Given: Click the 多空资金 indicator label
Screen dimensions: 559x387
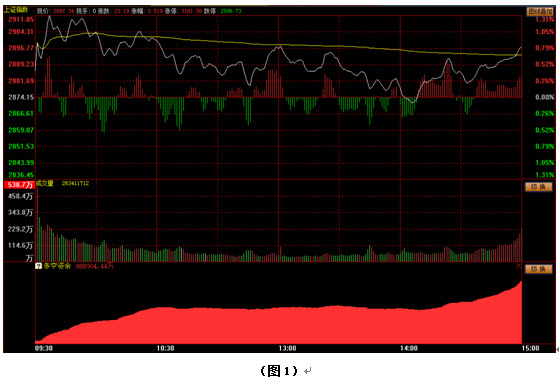Looking at the screenshot, I should tap(57, 266).
